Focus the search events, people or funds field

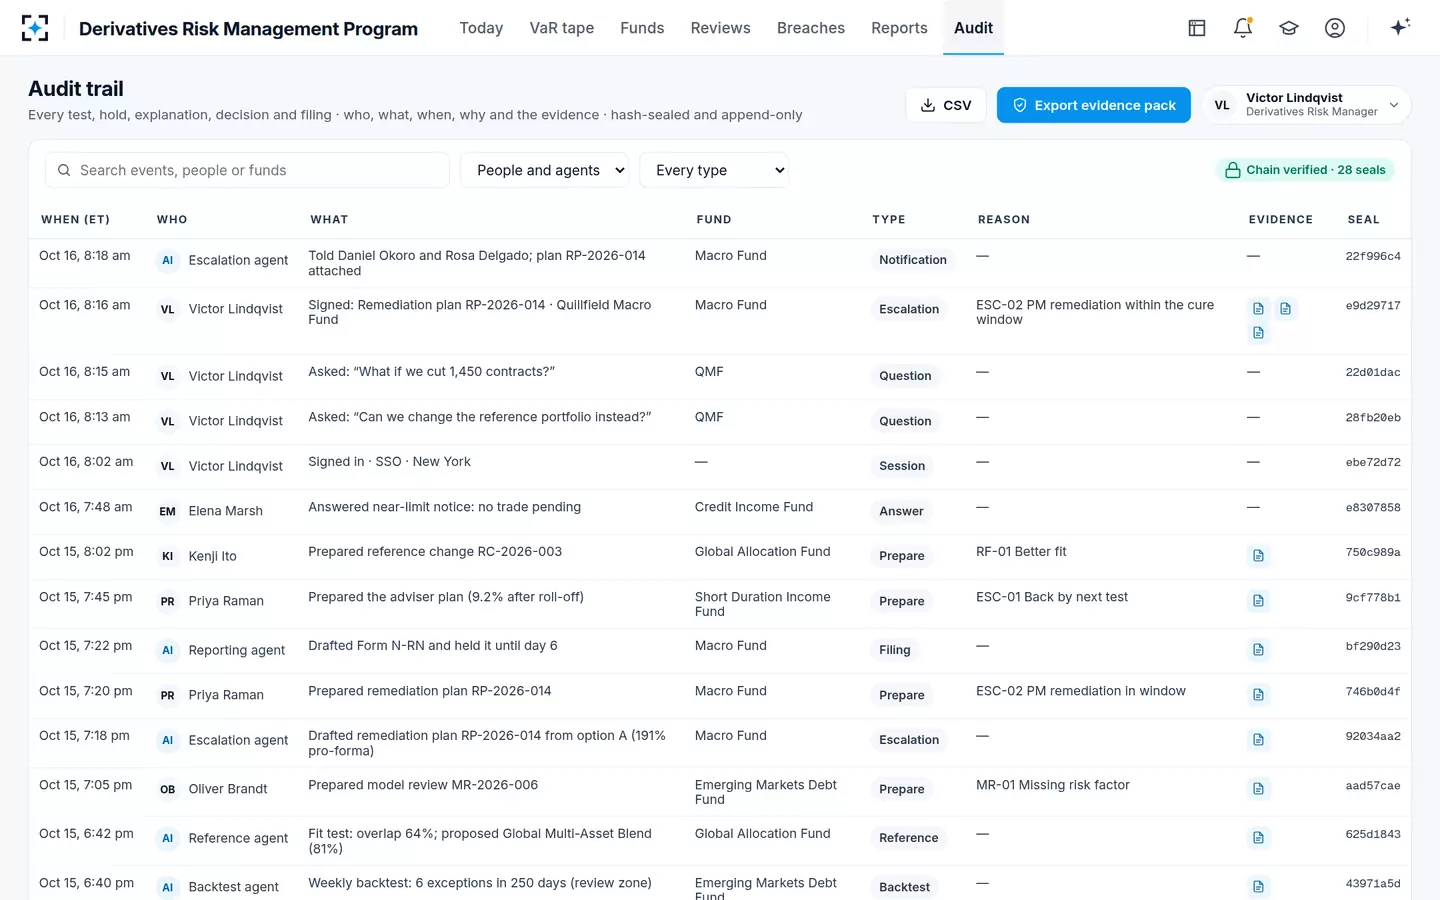pyautogui.click(x=247, y=170)
